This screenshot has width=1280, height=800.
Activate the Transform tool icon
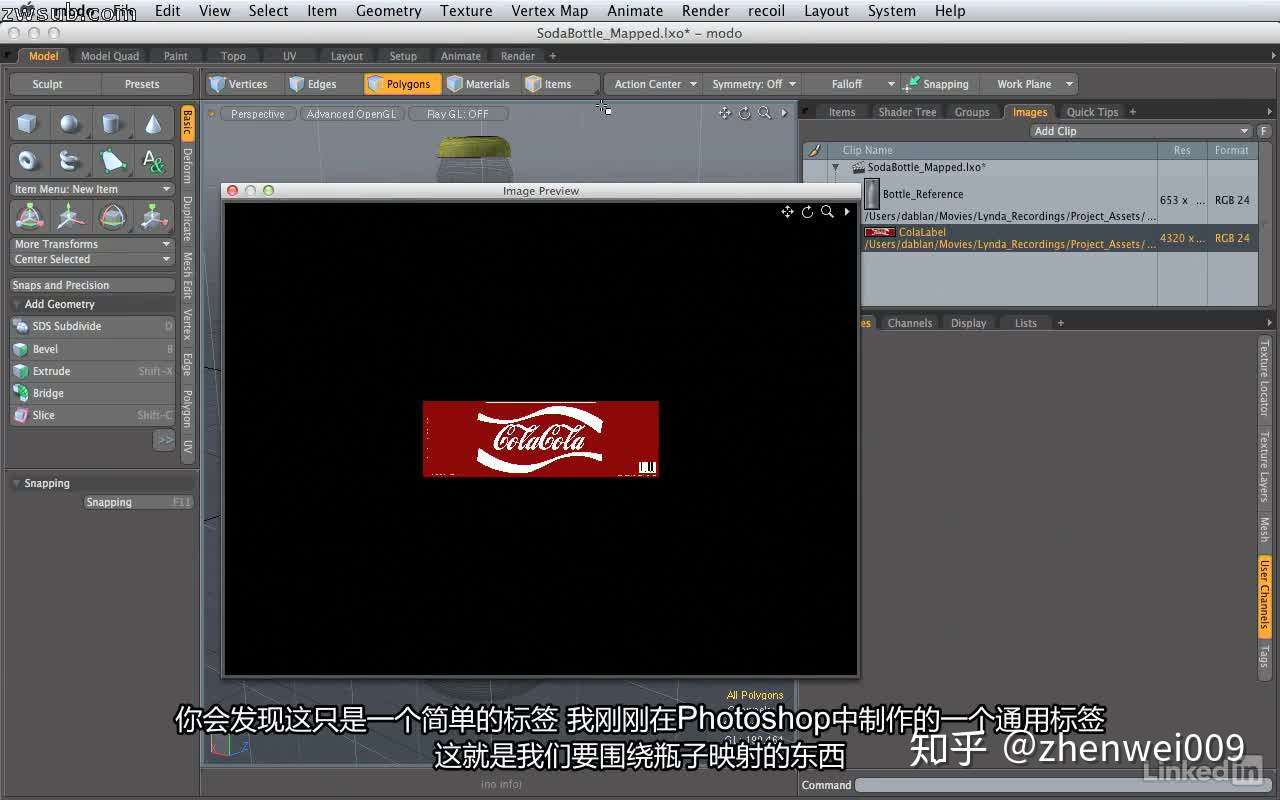(x=28, y=216)
